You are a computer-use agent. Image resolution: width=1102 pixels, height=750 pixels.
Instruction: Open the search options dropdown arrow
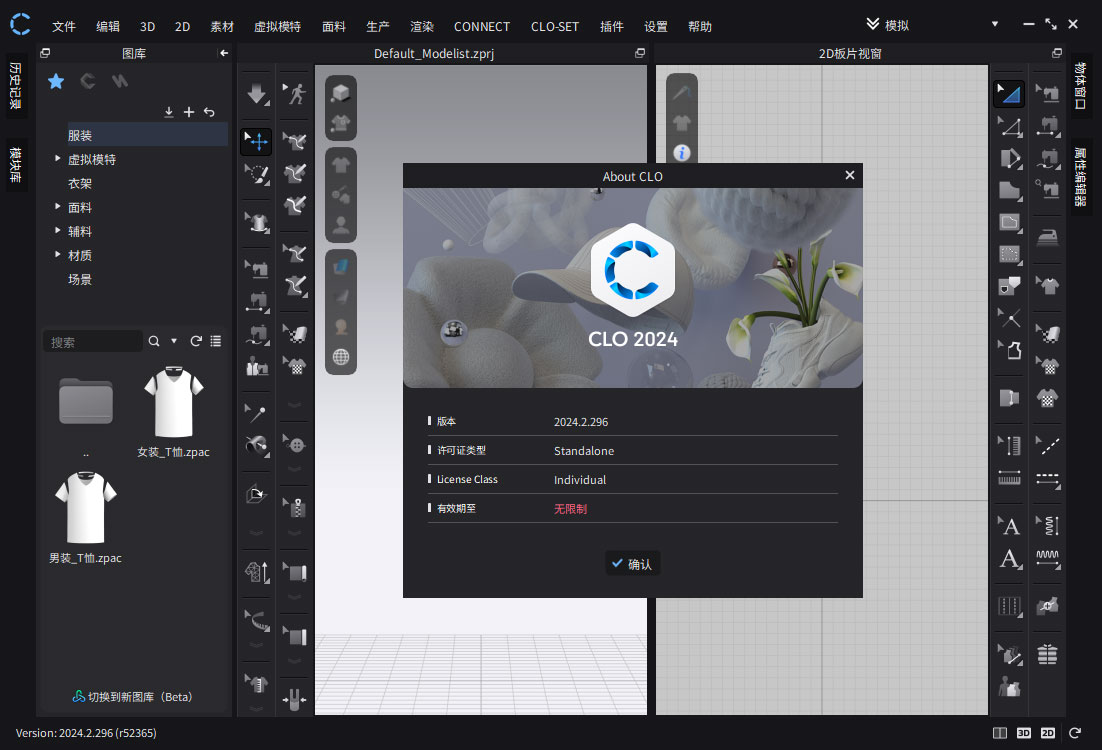click(174, 341)
